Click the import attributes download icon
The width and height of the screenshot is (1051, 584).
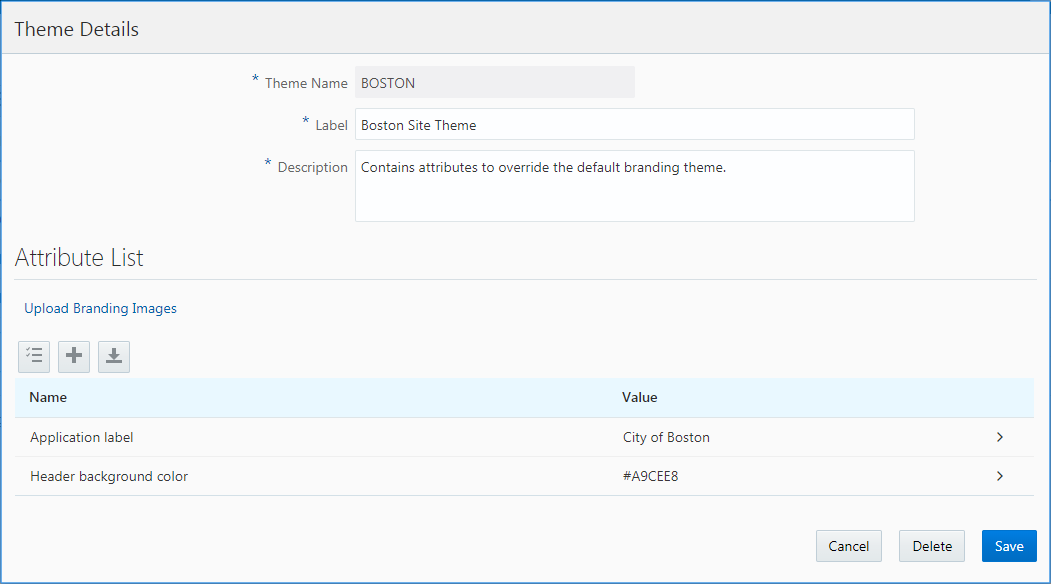[113, 356]
